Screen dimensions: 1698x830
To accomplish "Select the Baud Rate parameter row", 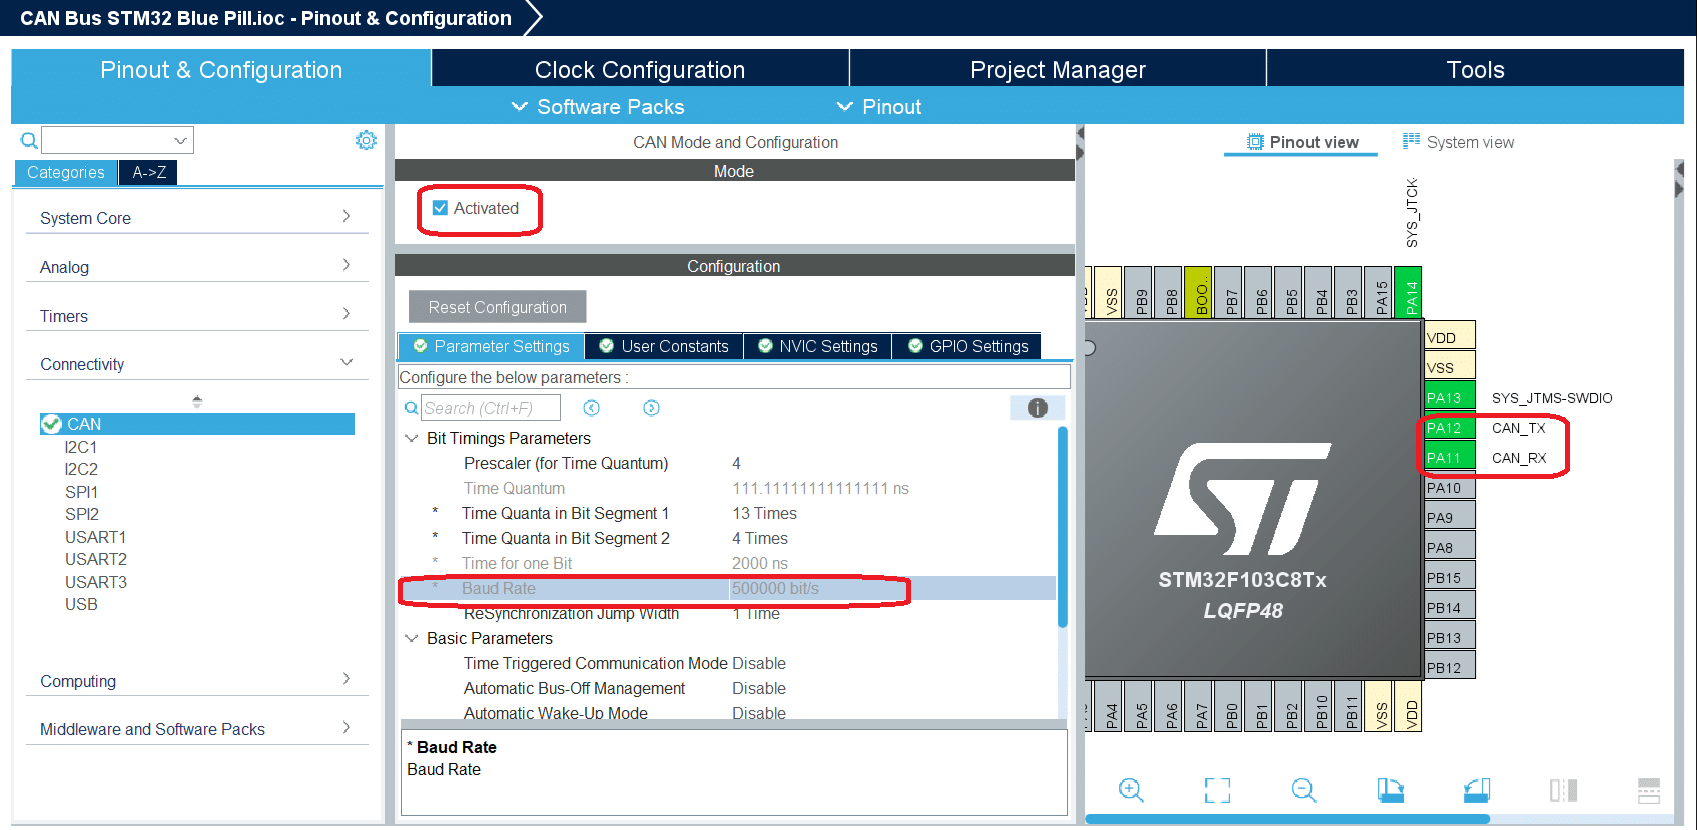I will pos(727,588).
